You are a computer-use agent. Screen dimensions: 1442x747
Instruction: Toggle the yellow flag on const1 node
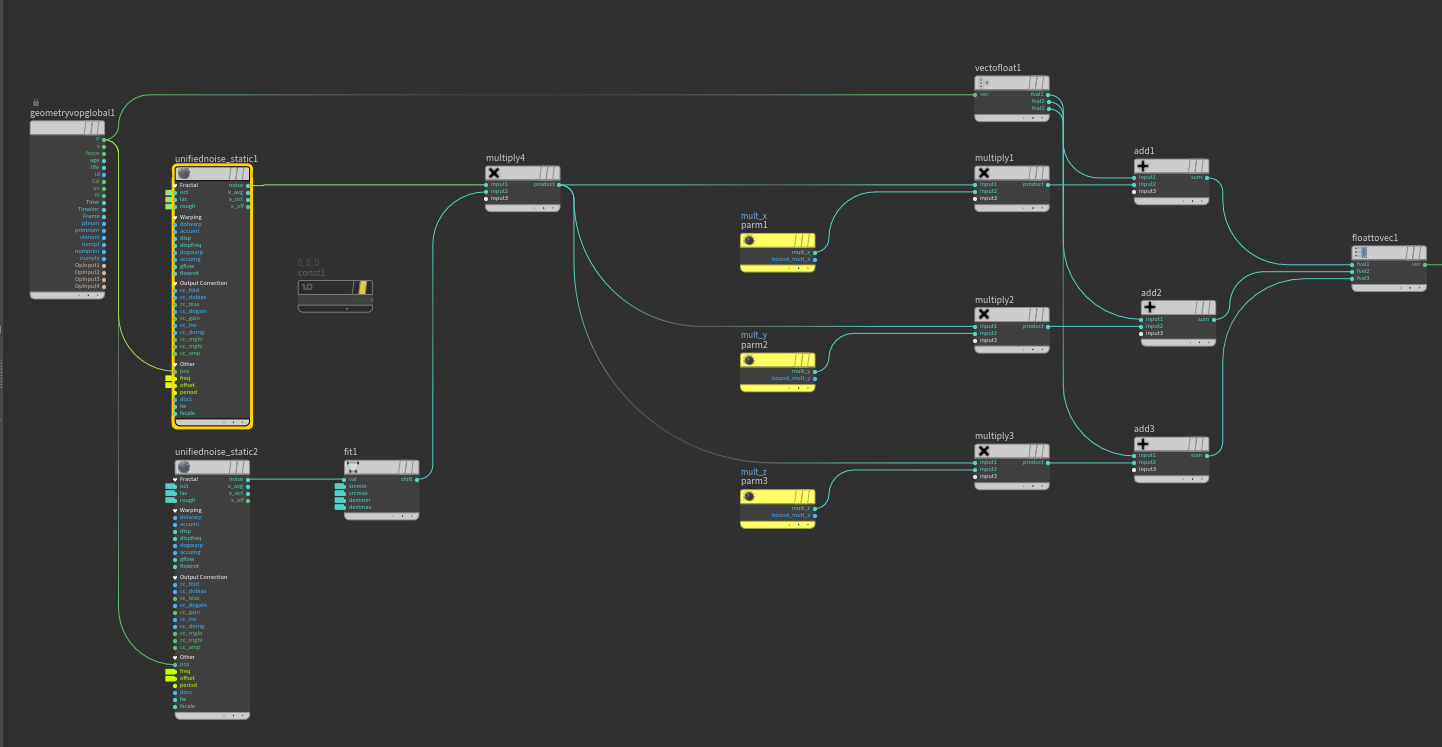(365, 287)
